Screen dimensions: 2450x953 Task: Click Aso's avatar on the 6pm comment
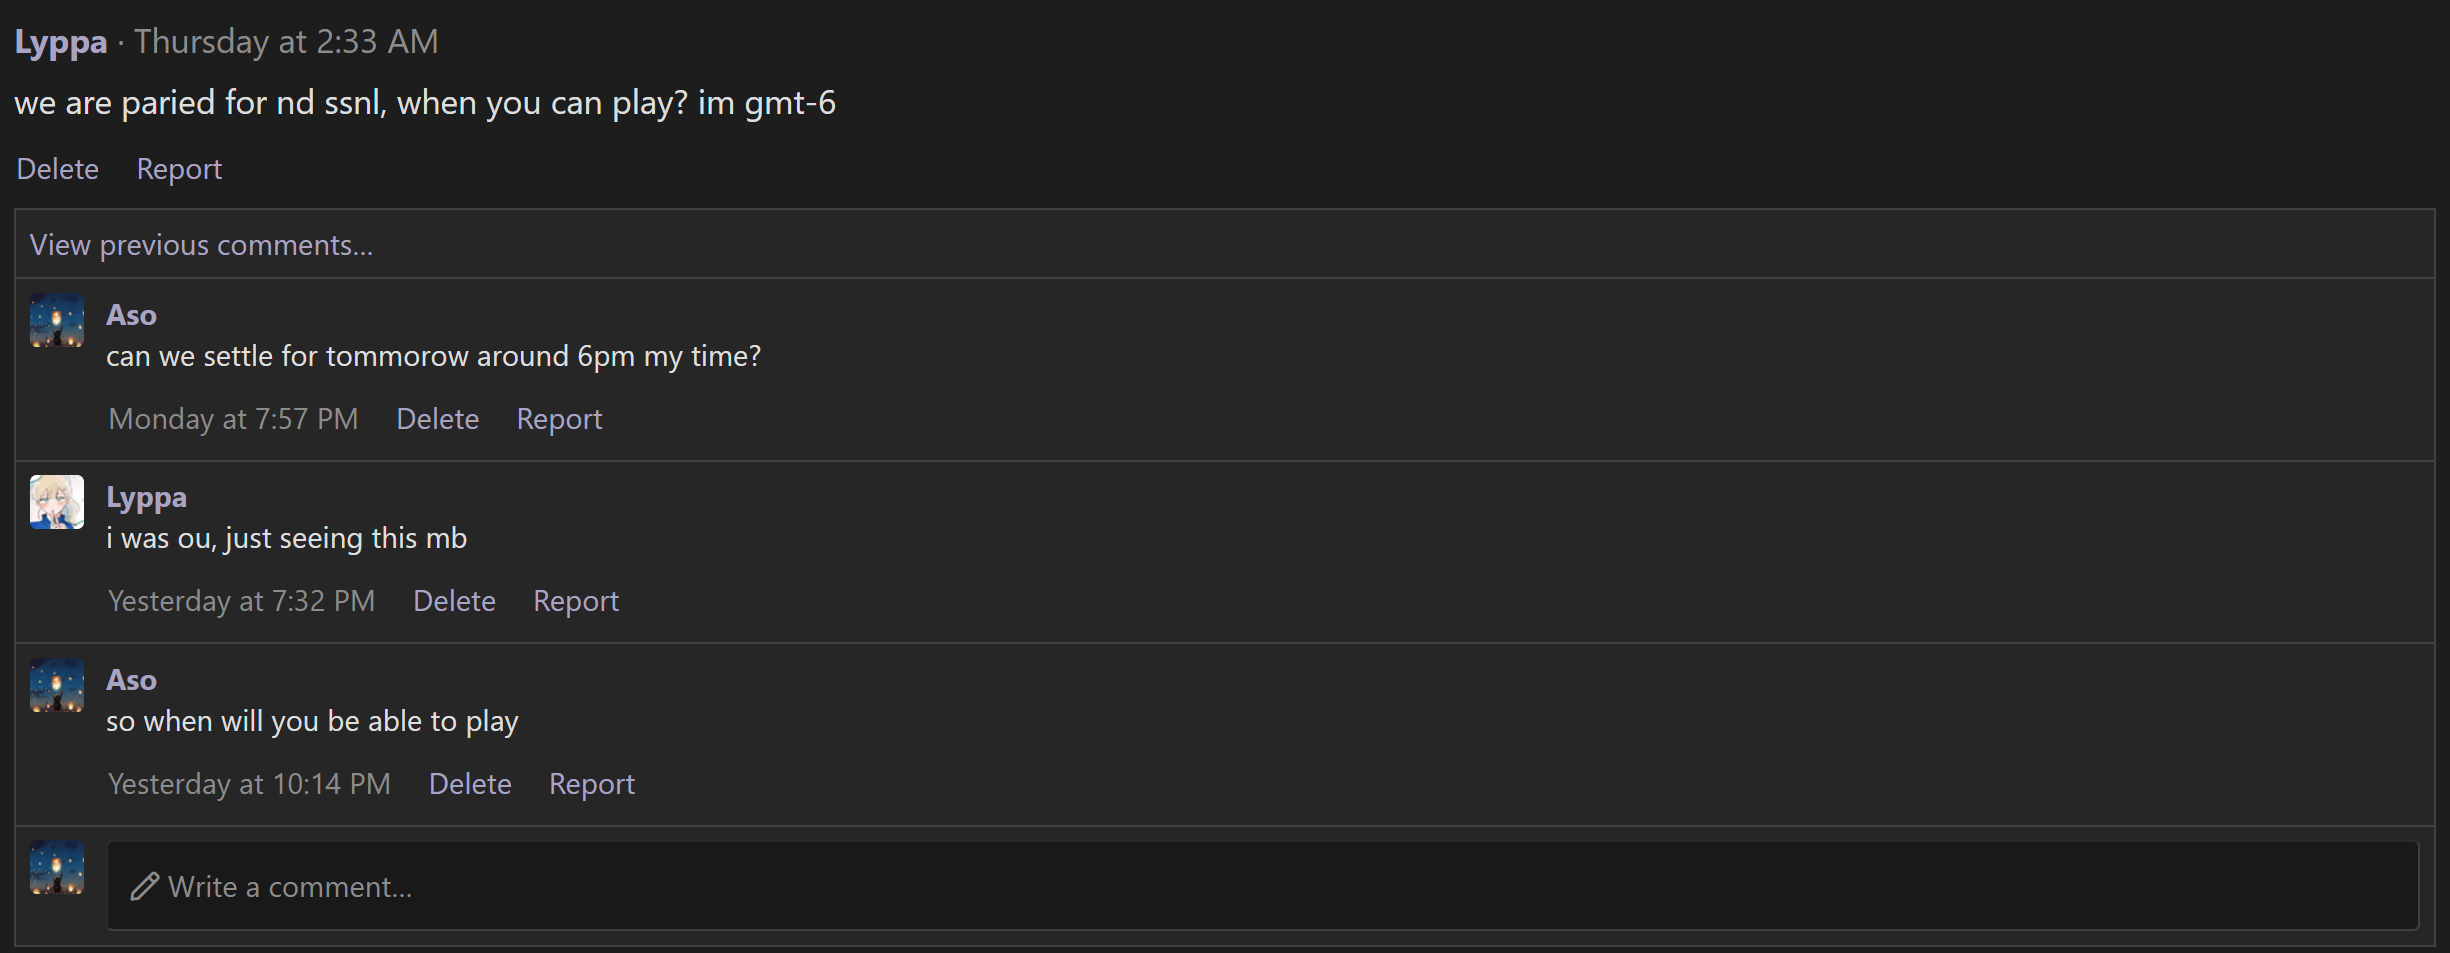pos(57,320)
